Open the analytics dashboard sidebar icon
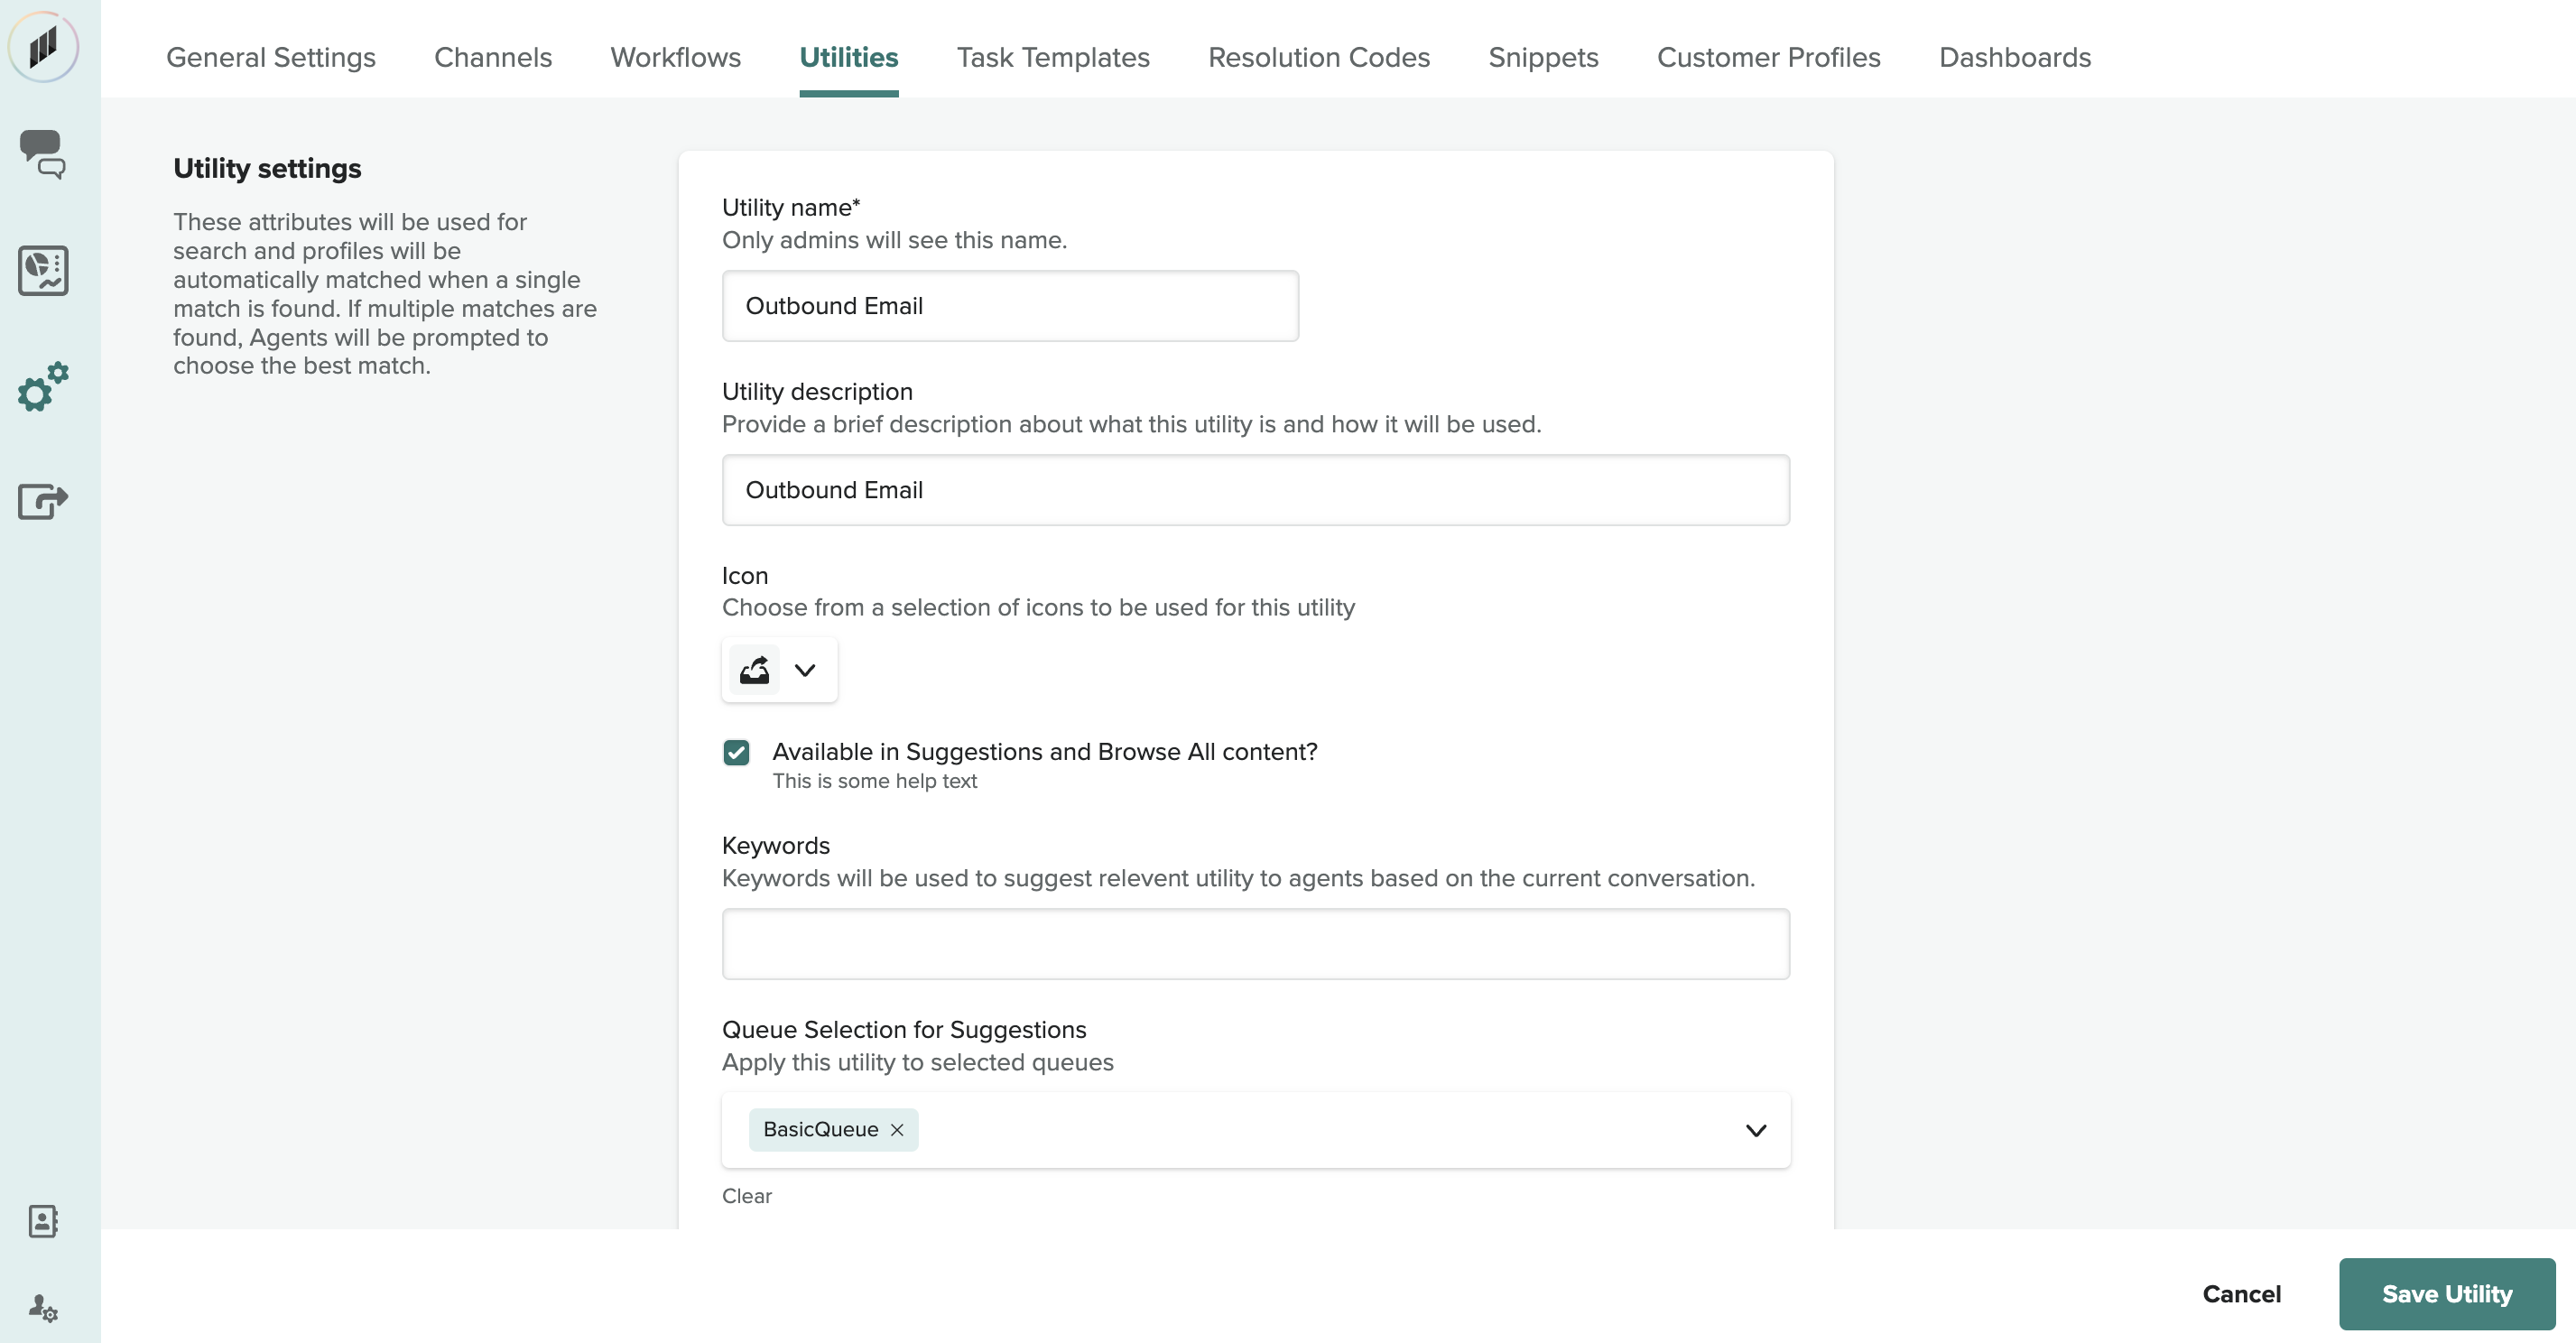Image resolution: width=2576 pixels, height=1343 pixels. click(43, 270)
